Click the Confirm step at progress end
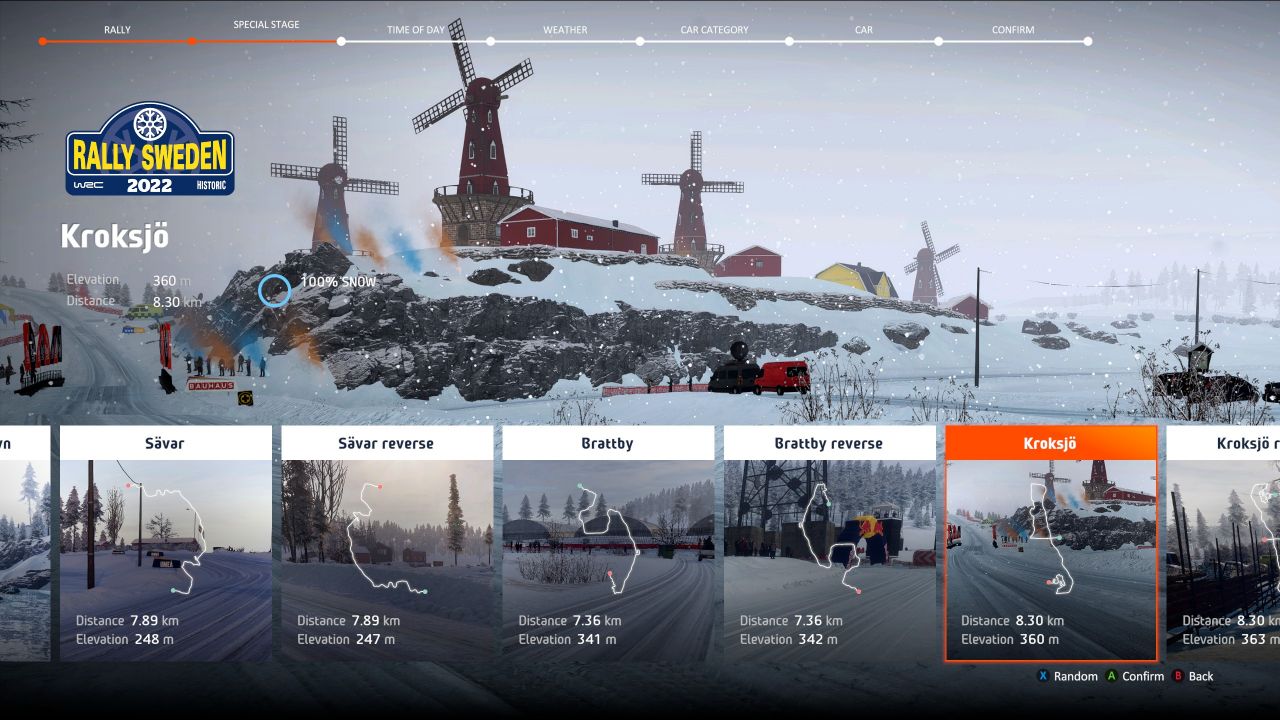This screenshot has width=1280, height=720. (x=1087, y=41)
